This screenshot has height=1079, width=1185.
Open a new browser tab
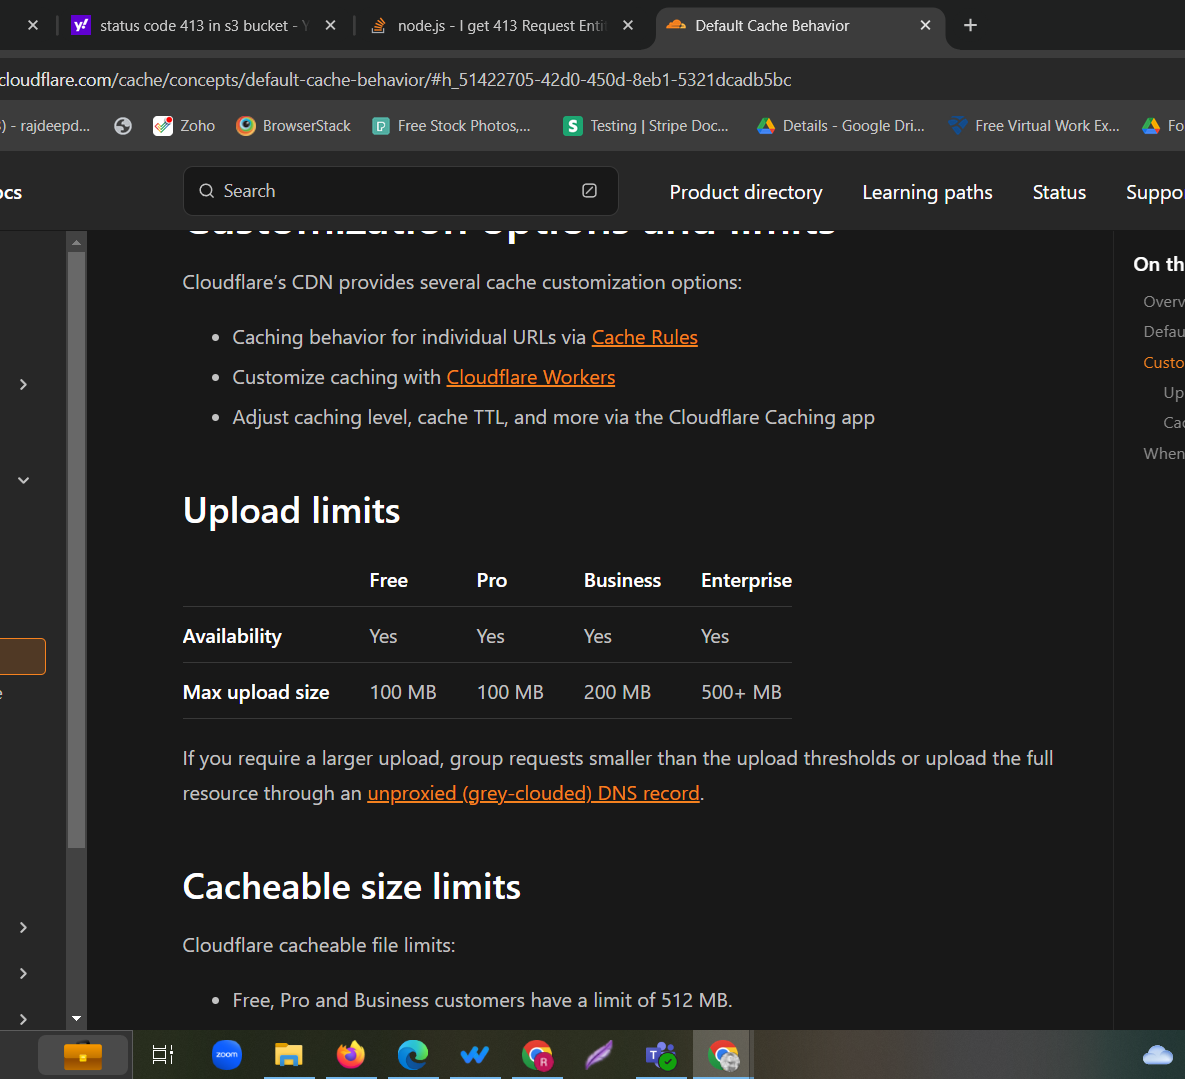pos(970,26)
